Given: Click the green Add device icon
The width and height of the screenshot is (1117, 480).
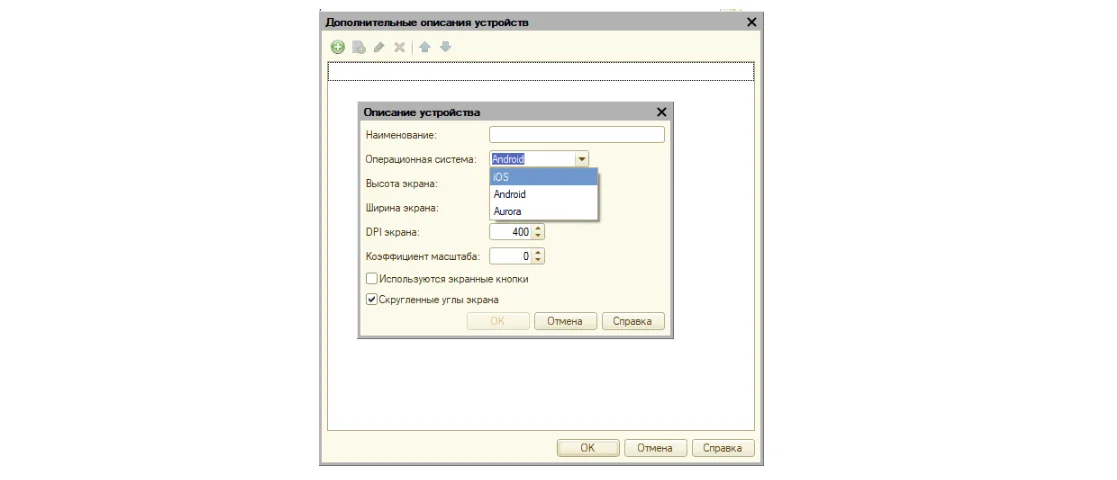Looking at the screenshot, I should (x=338, y=48).
